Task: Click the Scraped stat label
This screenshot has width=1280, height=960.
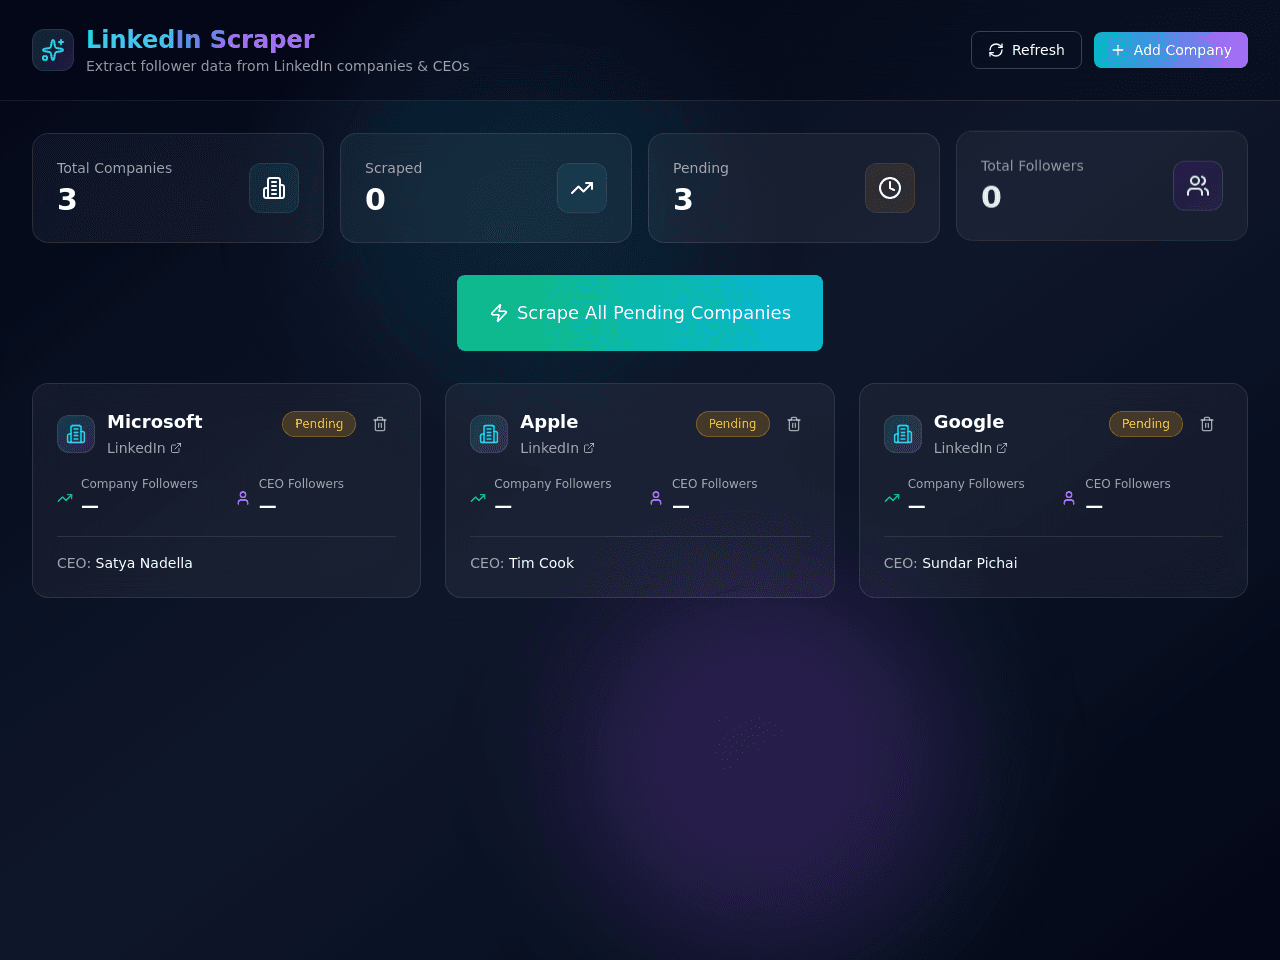Action: [x=393, y=168]
